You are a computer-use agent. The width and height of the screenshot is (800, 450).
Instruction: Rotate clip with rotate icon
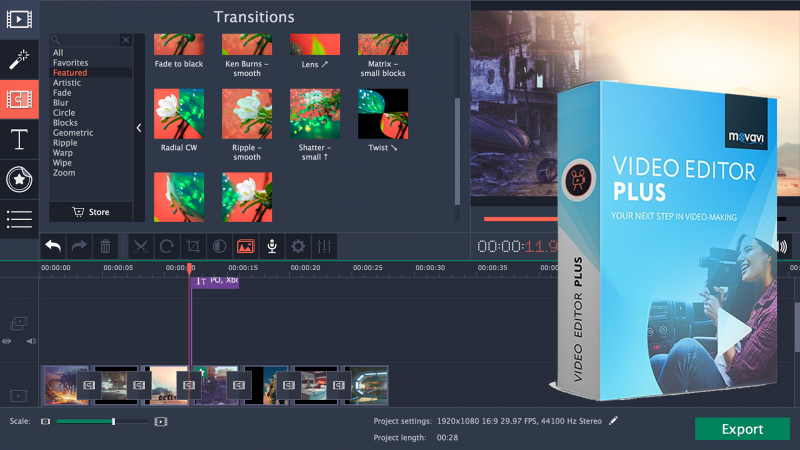pyautogui.click(x=167, y=246)
